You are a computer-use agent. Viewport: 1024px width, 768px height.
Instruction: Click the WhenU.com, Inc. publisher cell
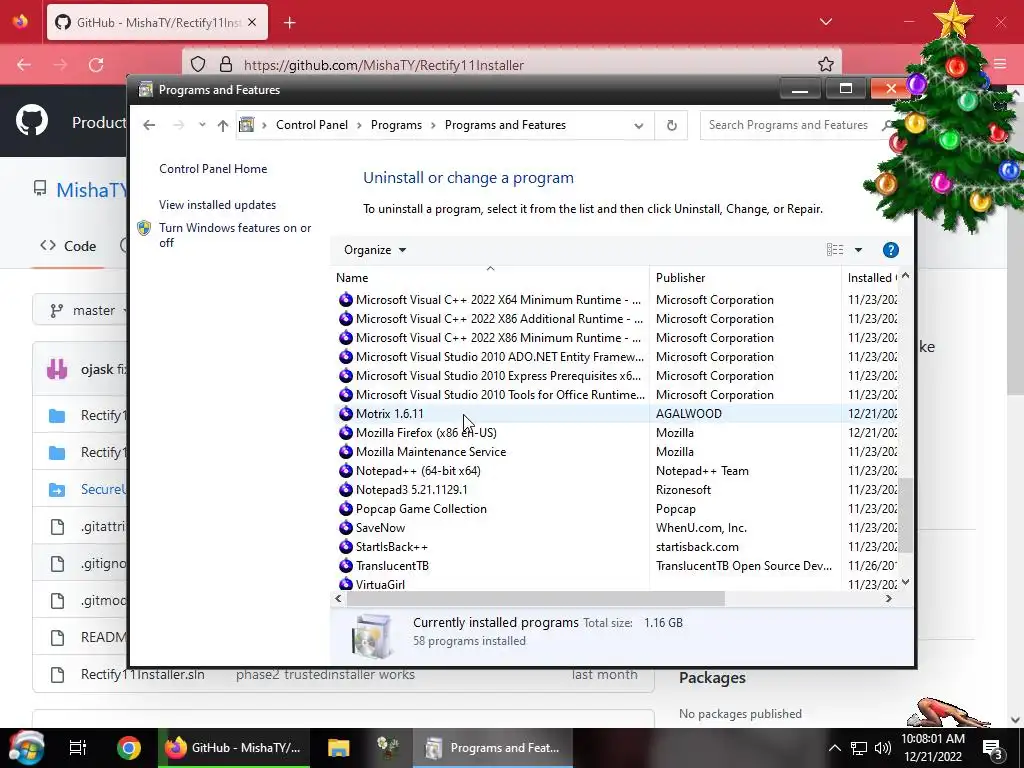coord(701,527)
